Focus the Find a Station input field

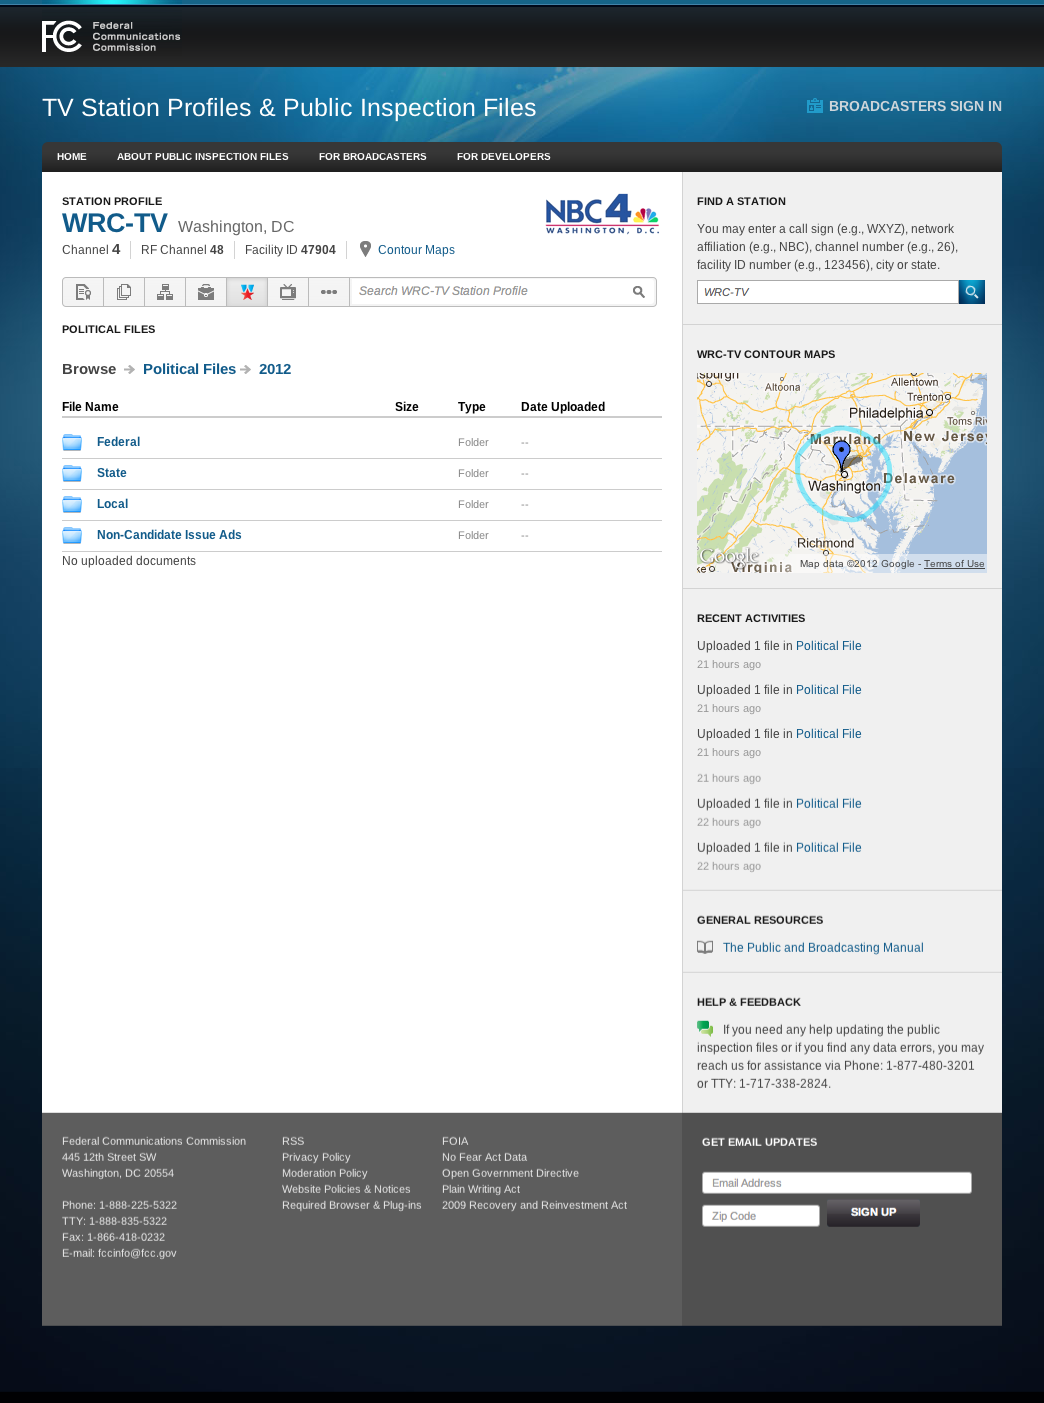click(828, 292)
